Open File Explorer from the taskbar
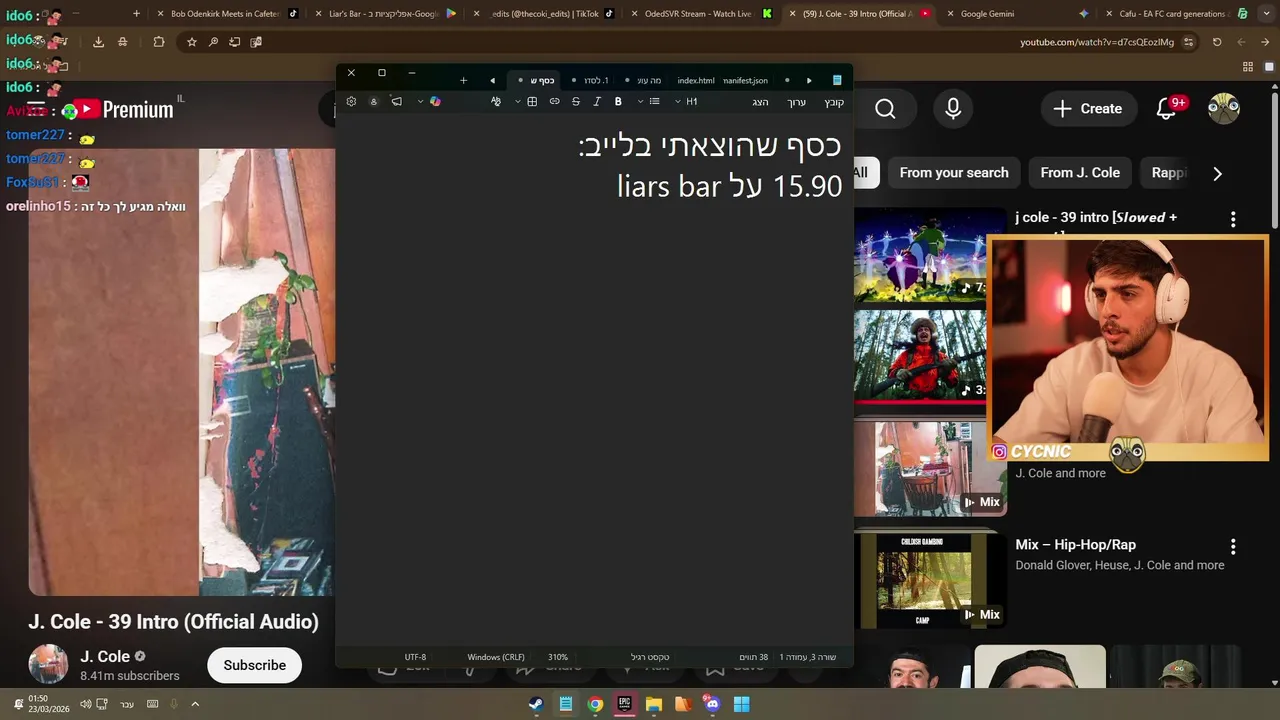Viewport: 1280px width, 720px height. (x=654, y=704)
